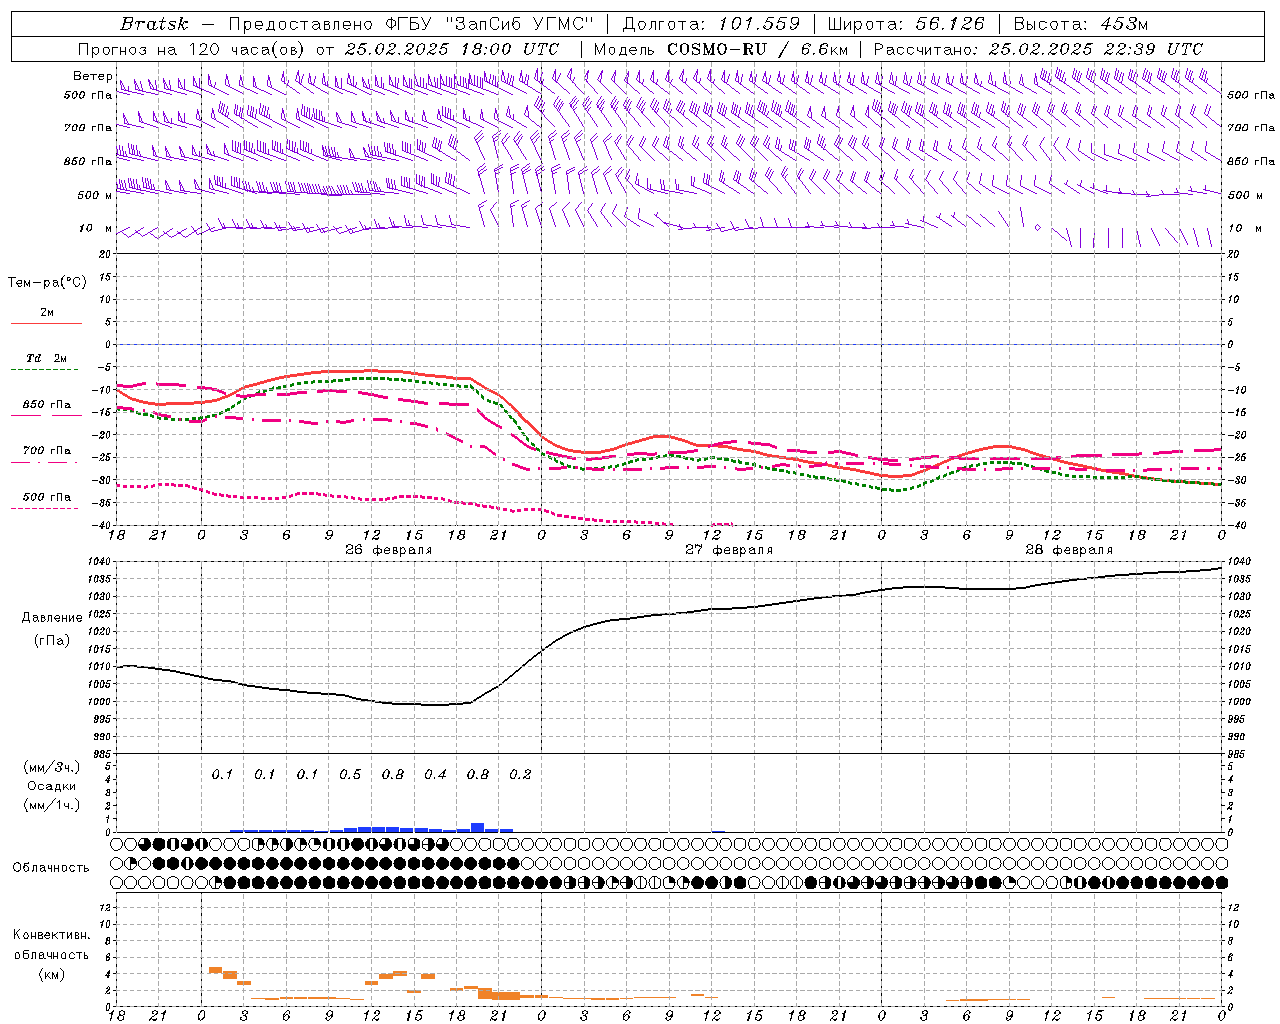Screen dimensions: 1280x1024
Task: Click the small diamond marker in the 10 м wind row
Action: (1037, 228)
